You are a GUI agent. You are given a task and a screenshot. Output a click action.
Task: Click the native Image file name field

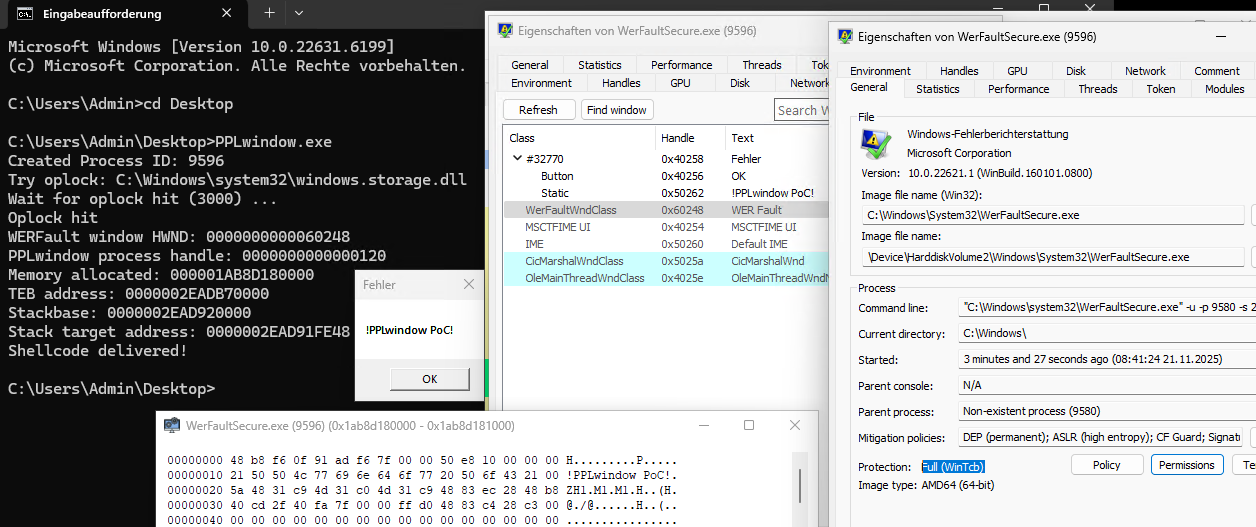click(1053, 257)
